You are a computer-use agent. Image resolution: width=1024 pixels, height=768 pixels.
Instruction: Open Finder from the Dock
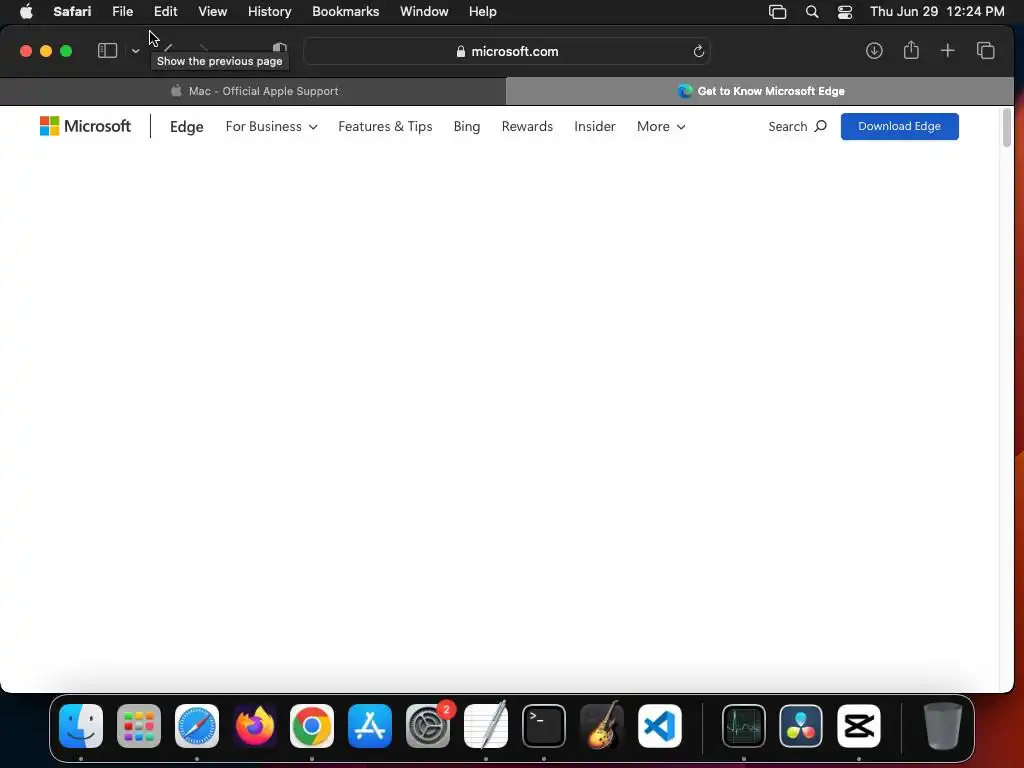point(81,726)
